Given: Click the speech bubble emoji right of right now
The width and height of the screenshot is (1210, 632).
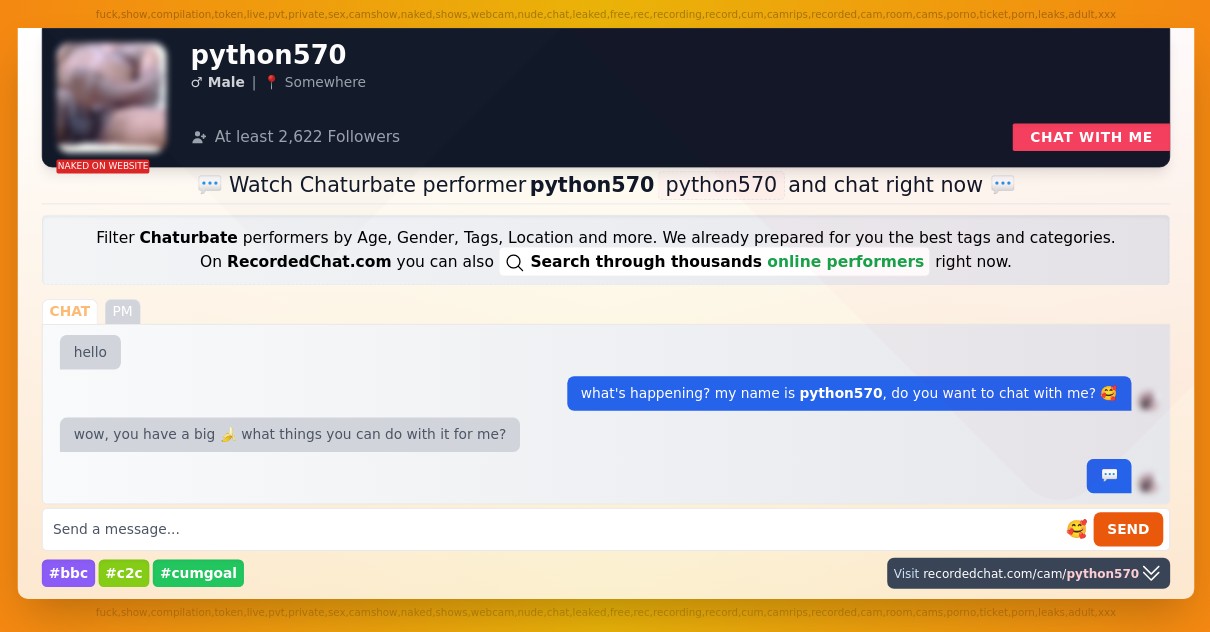Looking at the screenshot, I should tap(1003, 185).
